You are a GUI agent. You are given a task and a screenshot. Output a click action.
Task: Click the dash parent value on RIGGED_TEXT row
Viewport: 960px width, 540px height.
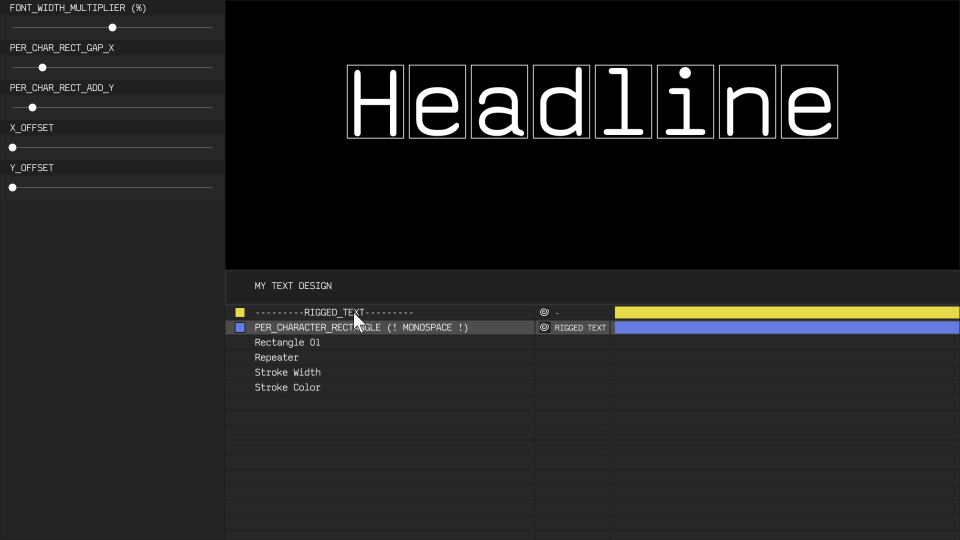557,312
